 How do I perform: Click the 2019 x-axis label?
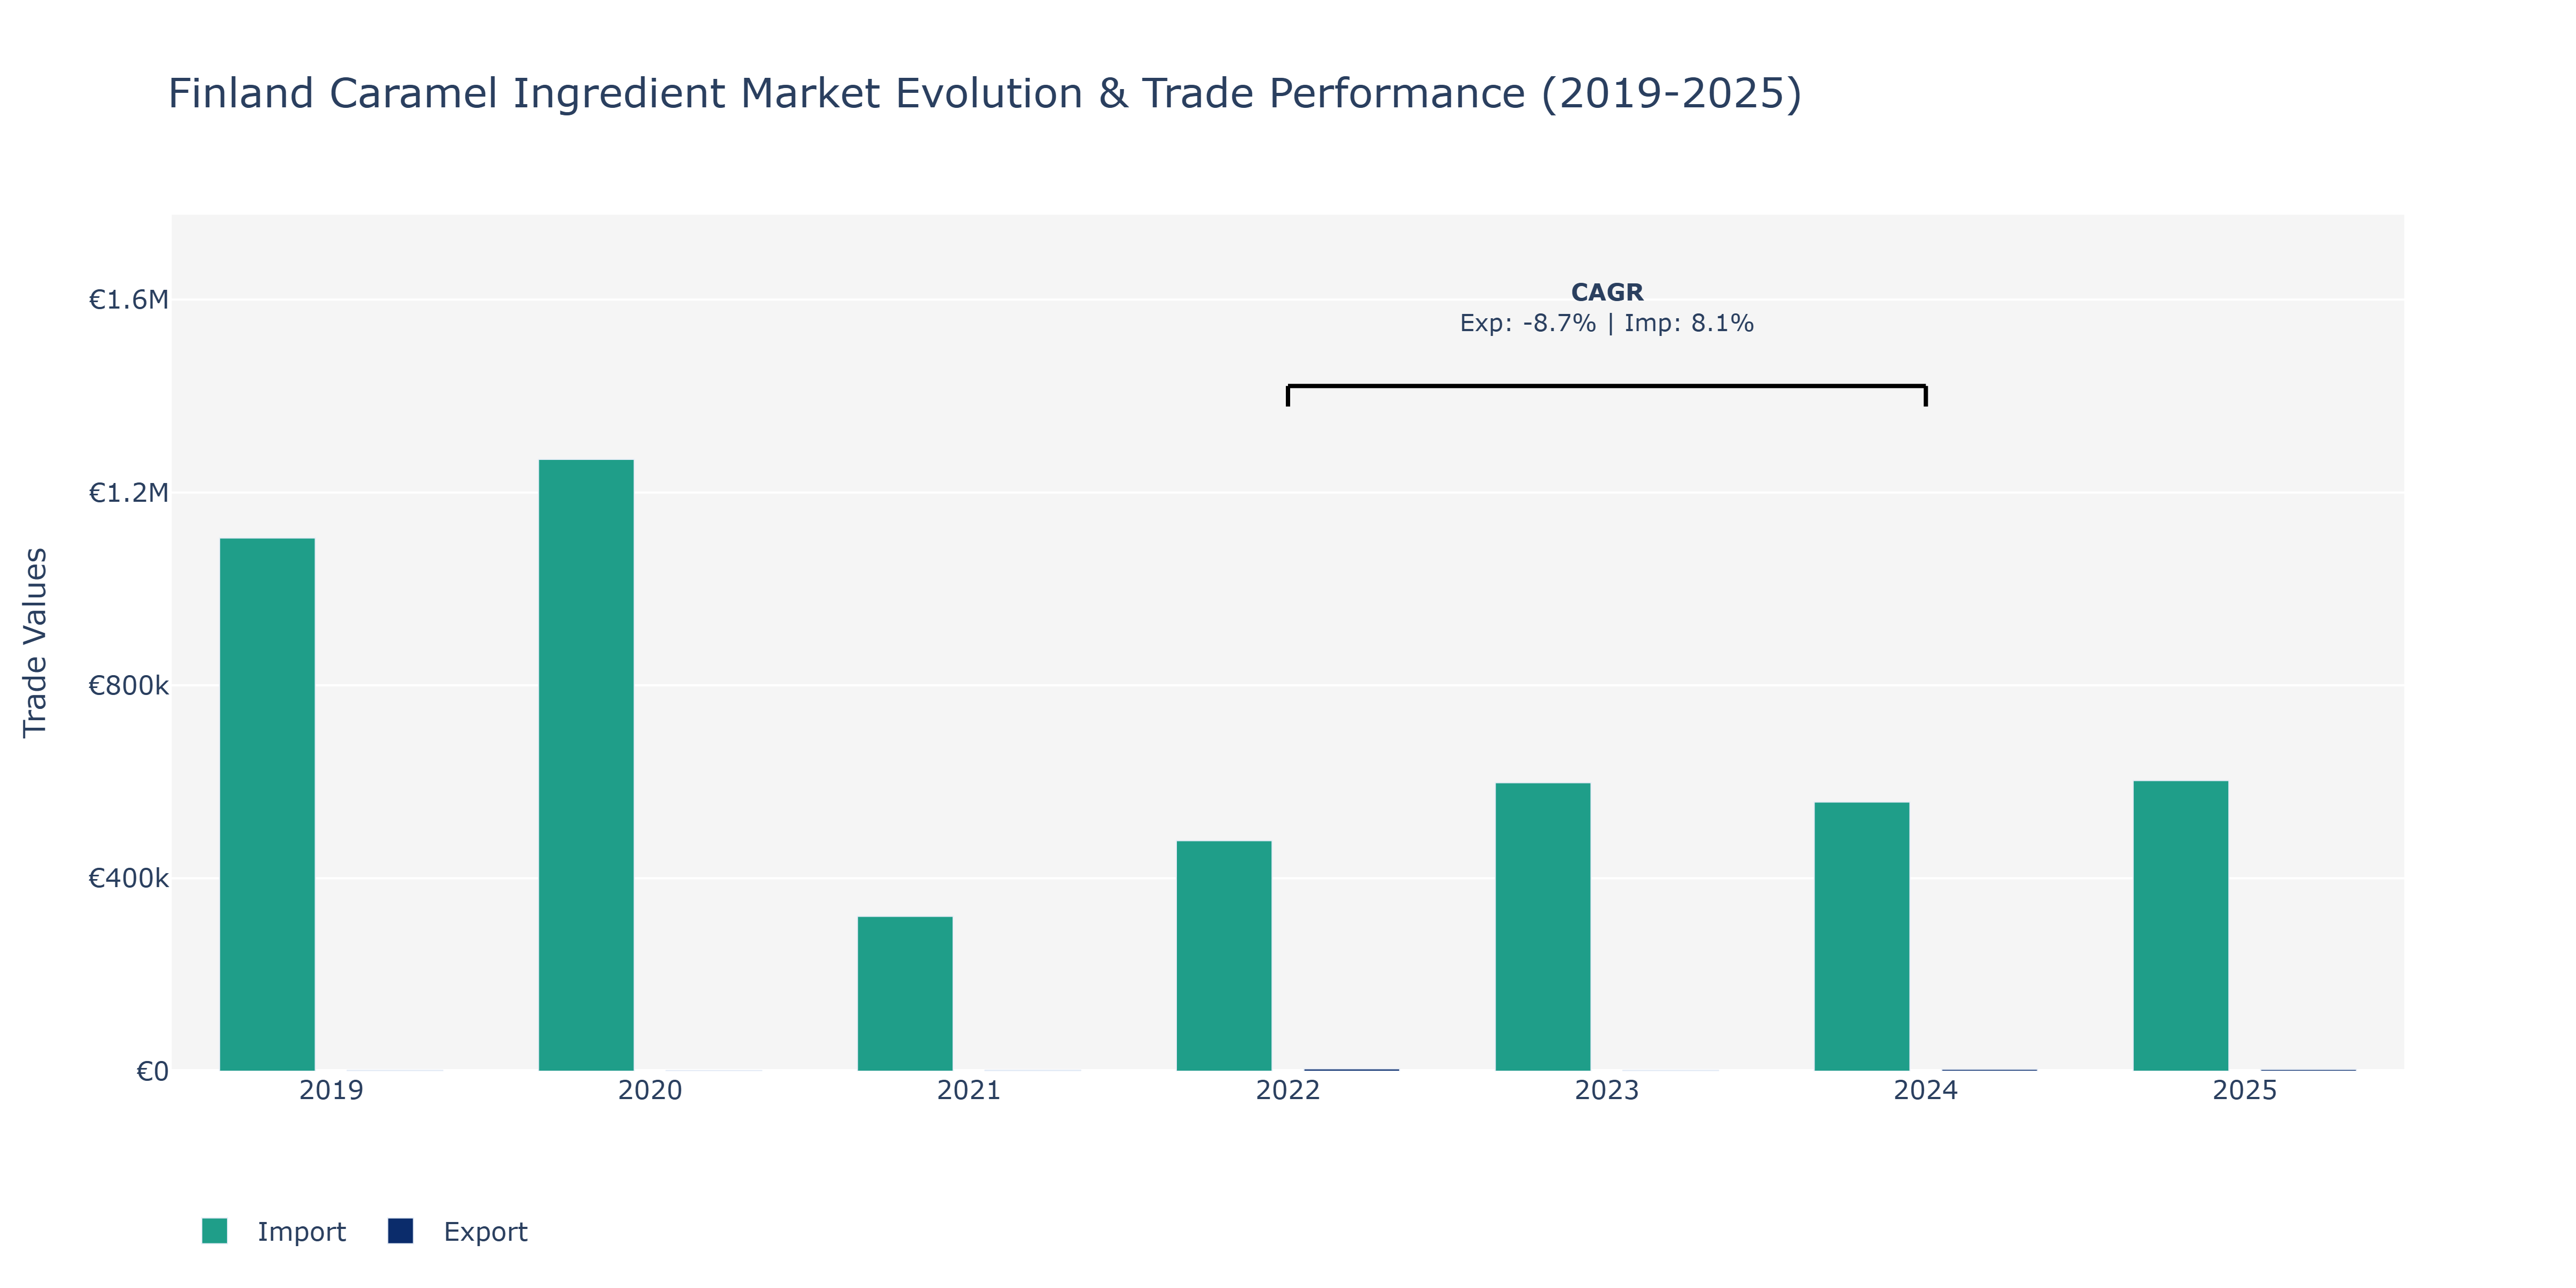331,1090
